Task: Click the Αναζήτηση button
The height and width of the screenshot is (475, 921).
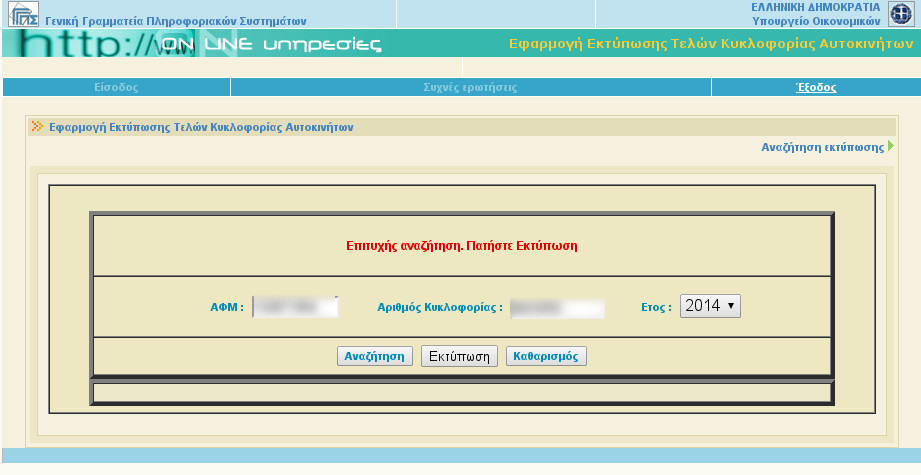Action: (375, 356)
